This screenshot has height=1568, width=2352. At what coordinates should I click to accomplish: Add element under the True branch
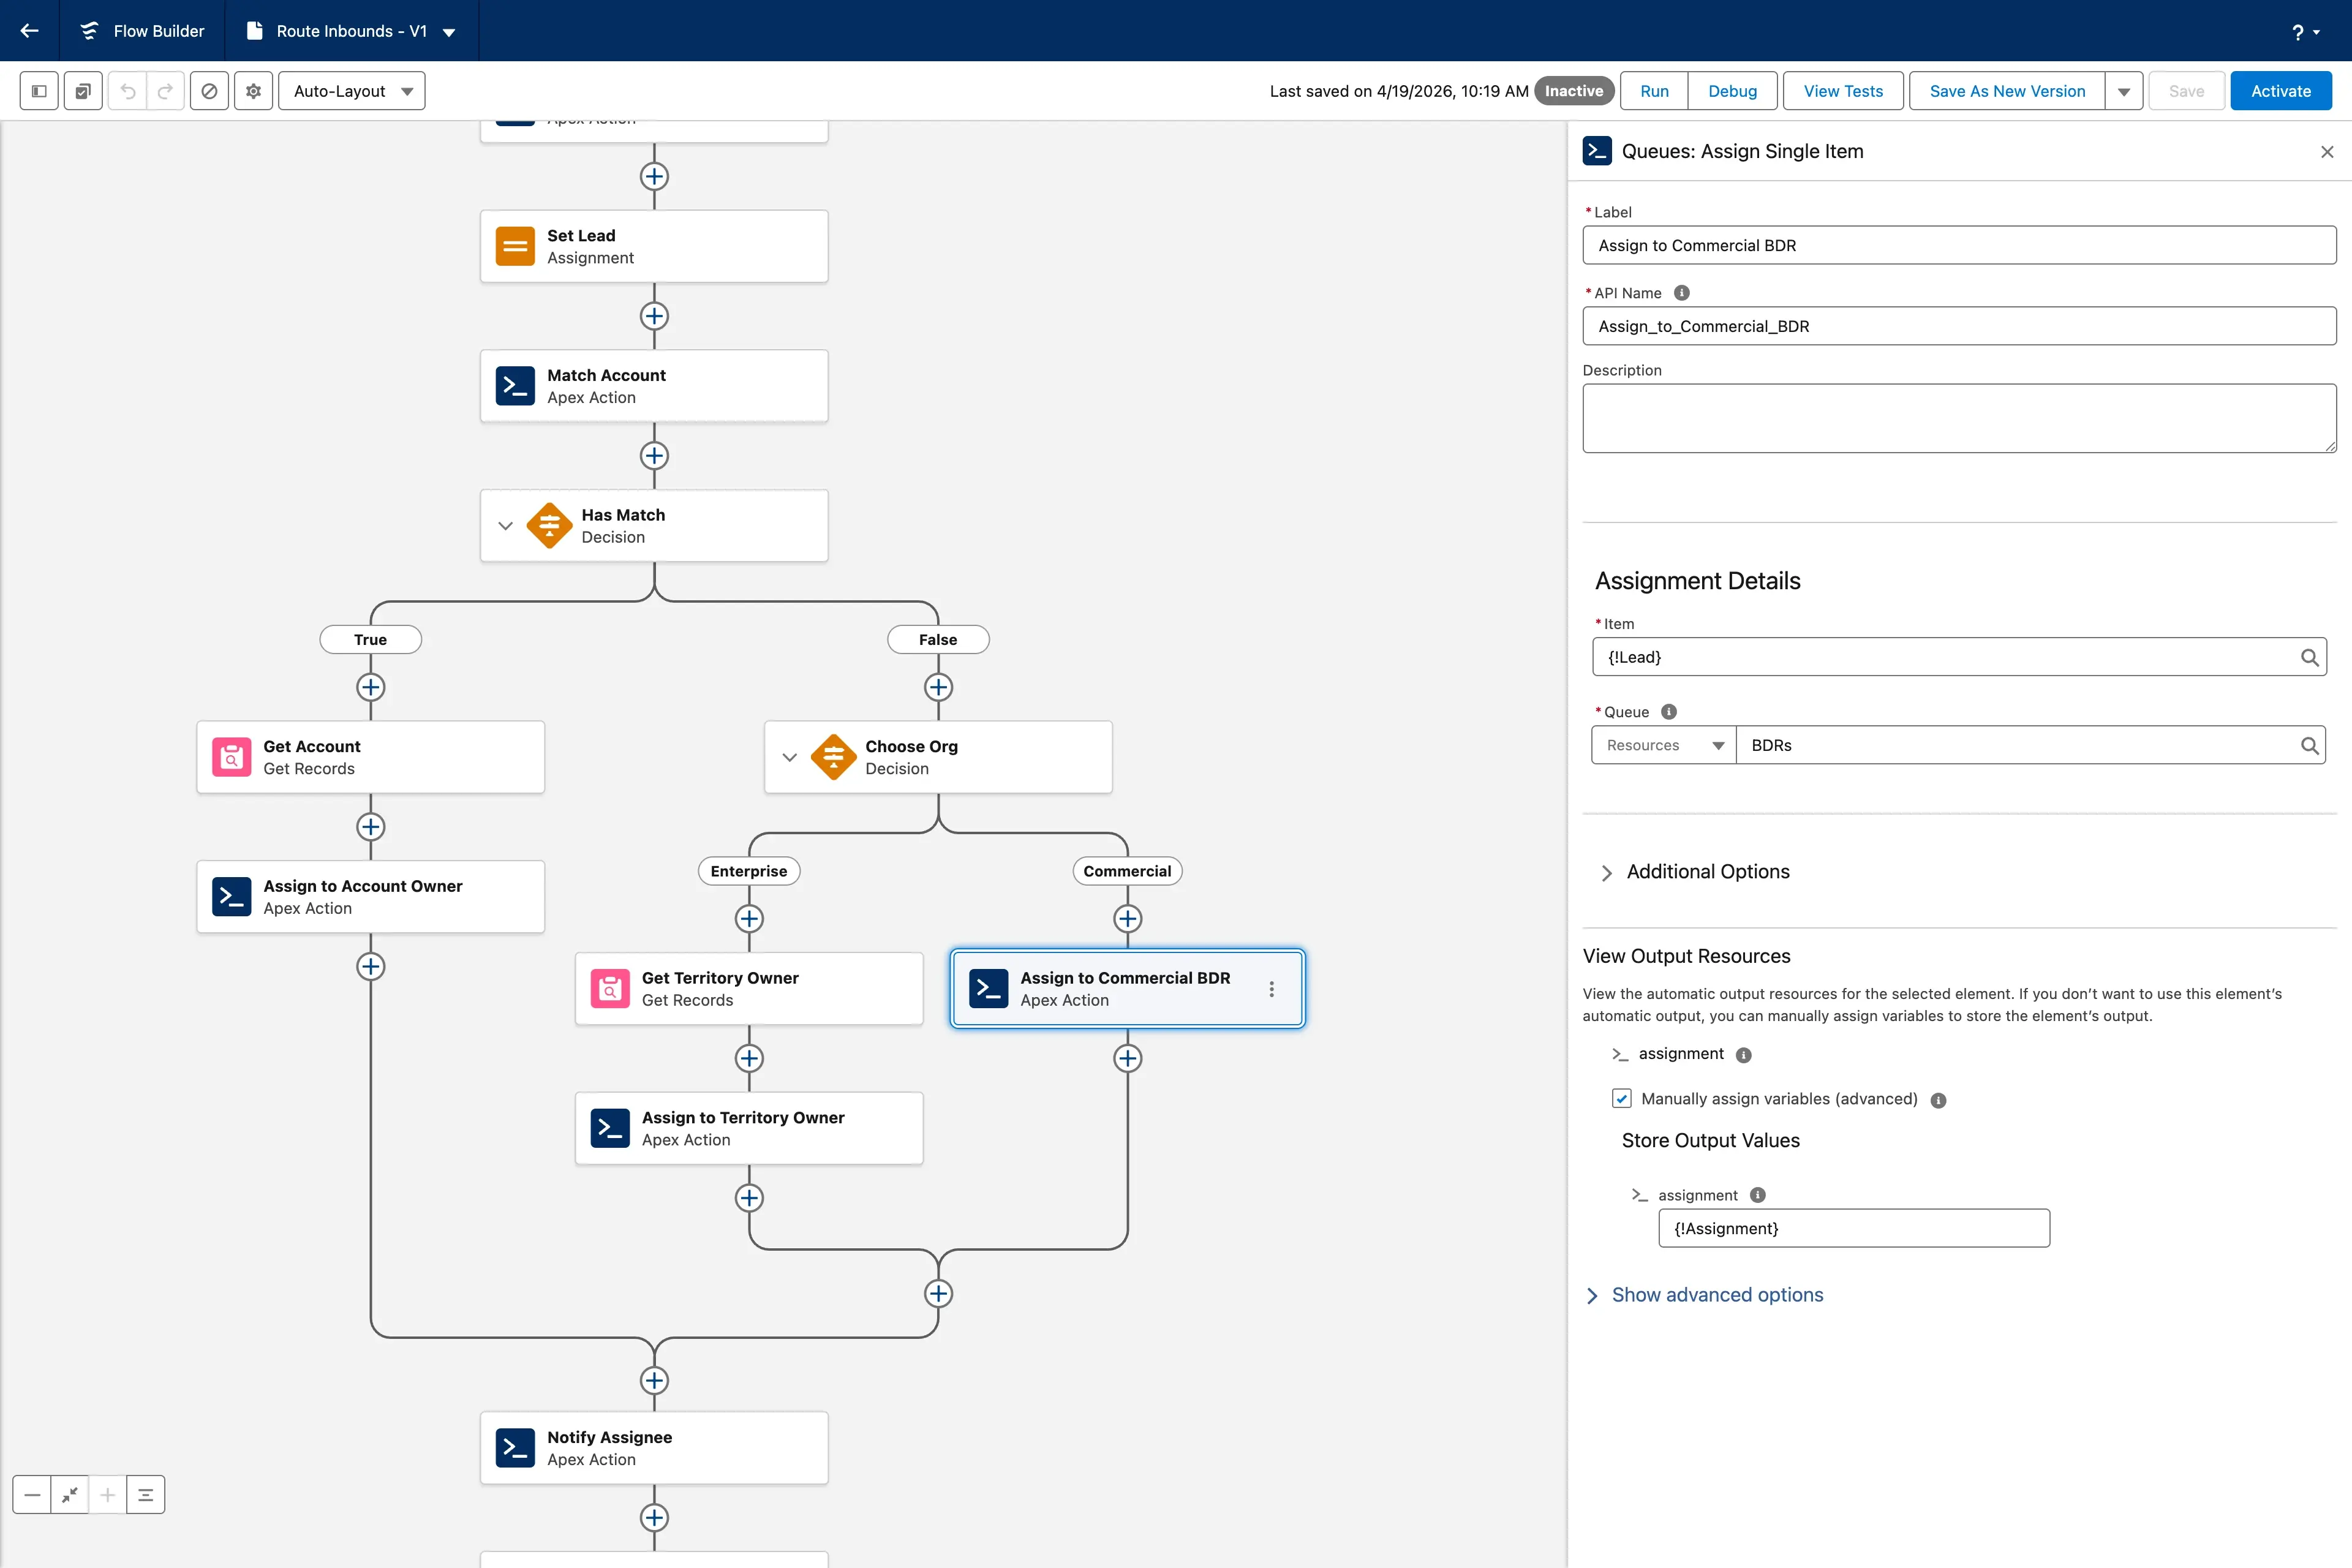click(x=371, y=687)
